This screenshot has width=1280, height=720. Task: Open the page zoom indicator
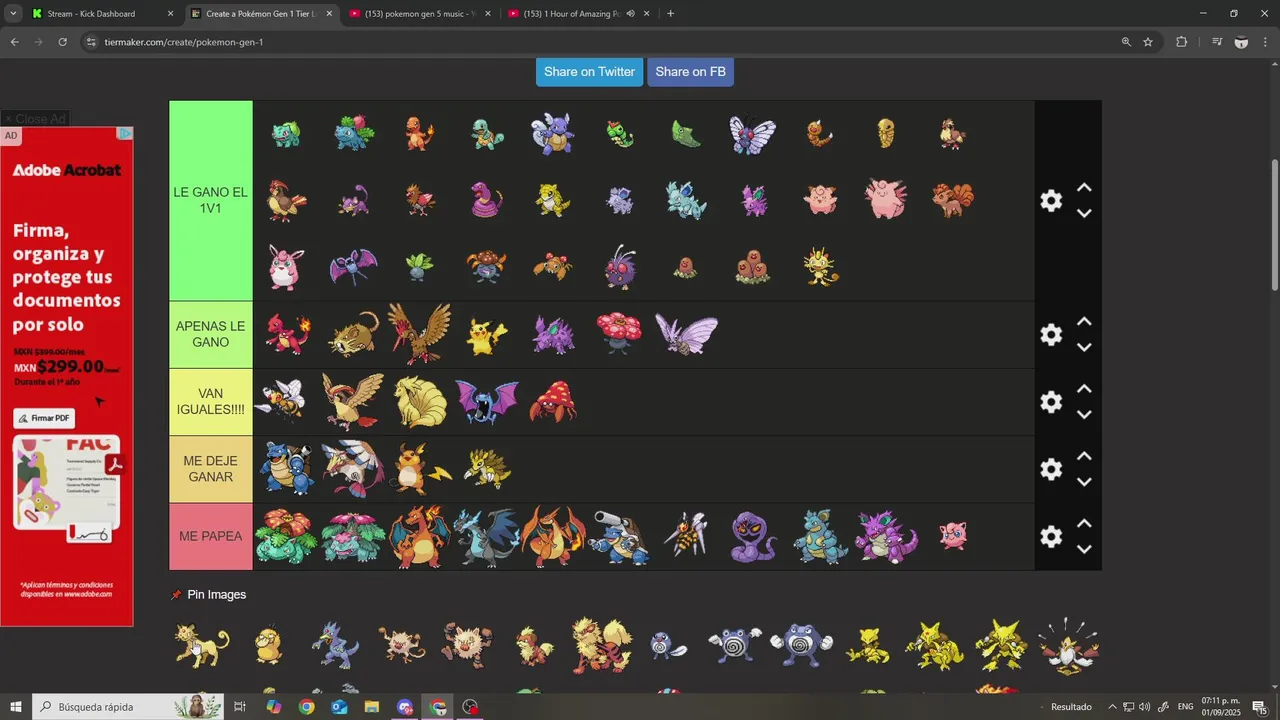1126,42
